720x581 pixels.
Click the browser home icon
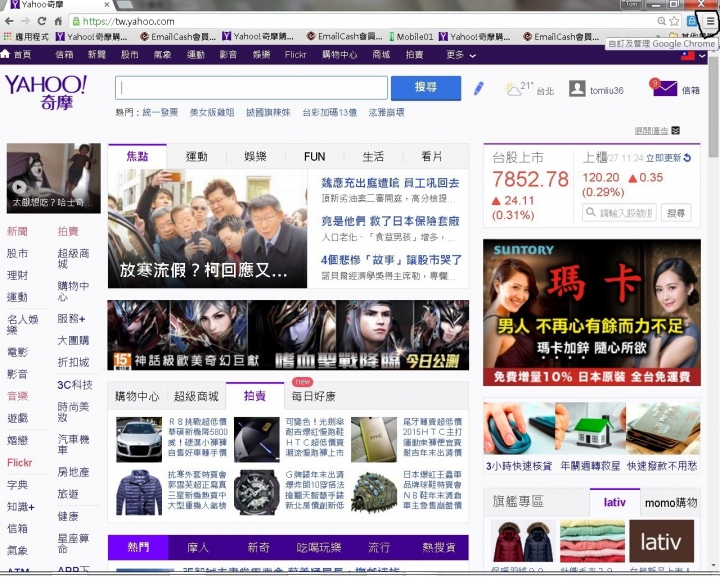coord(58,21)
